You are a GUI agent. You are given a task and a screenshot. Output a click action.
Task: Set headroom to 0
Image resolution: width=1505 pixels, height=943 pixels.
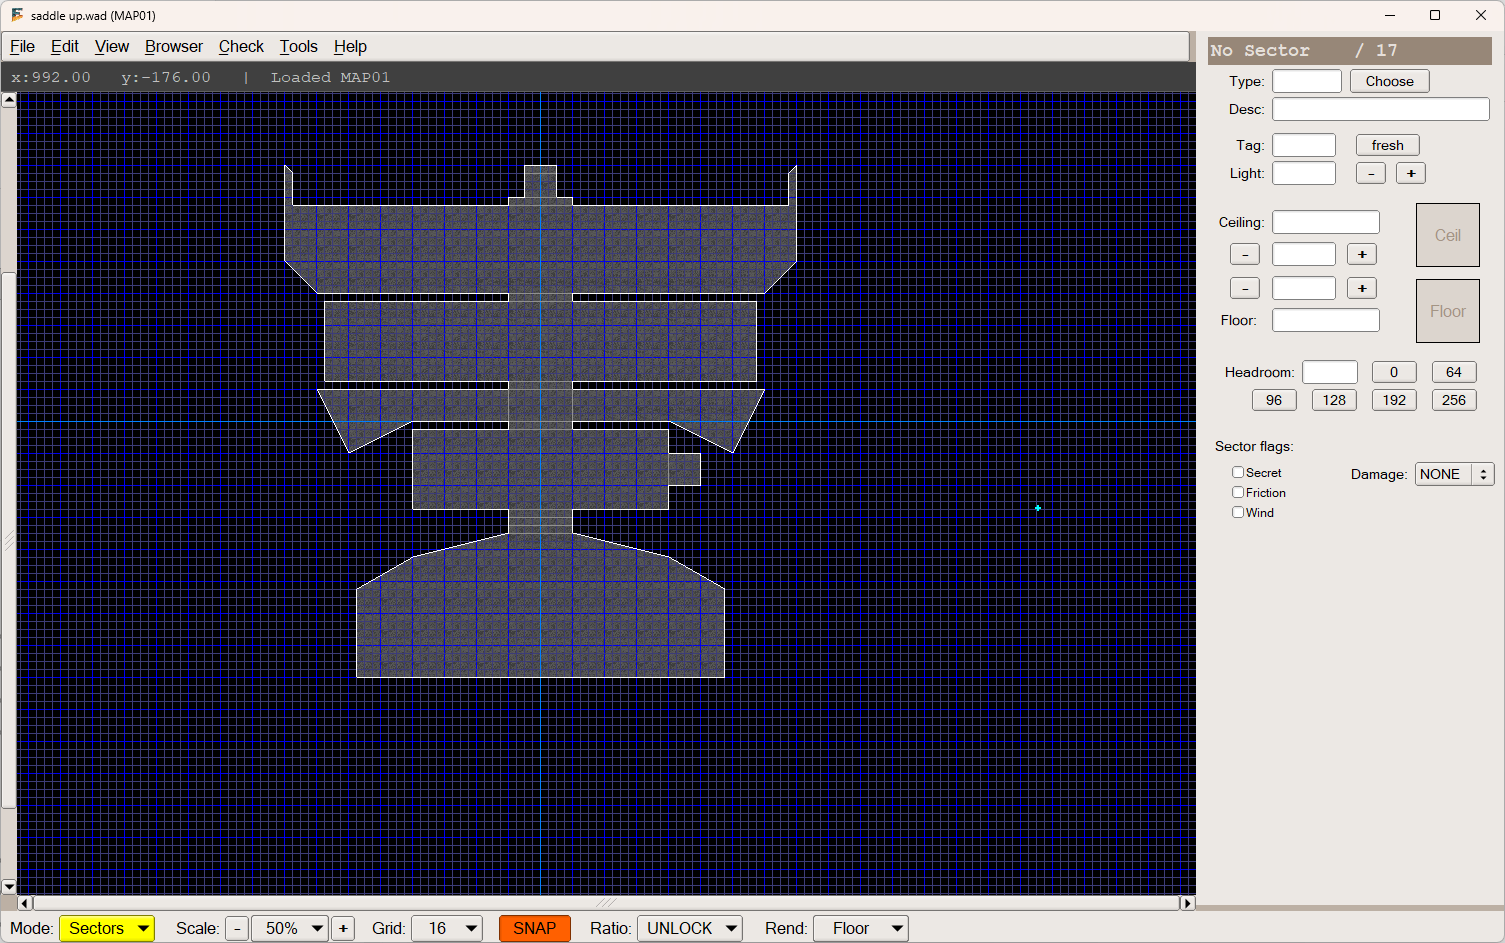click(x=1394, y=372)
